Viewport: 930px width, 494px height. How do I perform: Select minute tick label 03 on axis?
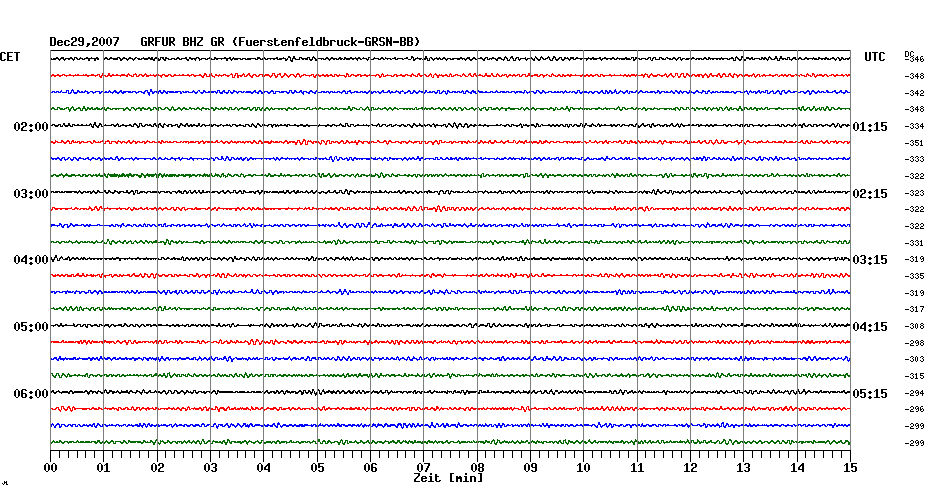[x=211, y=468]
